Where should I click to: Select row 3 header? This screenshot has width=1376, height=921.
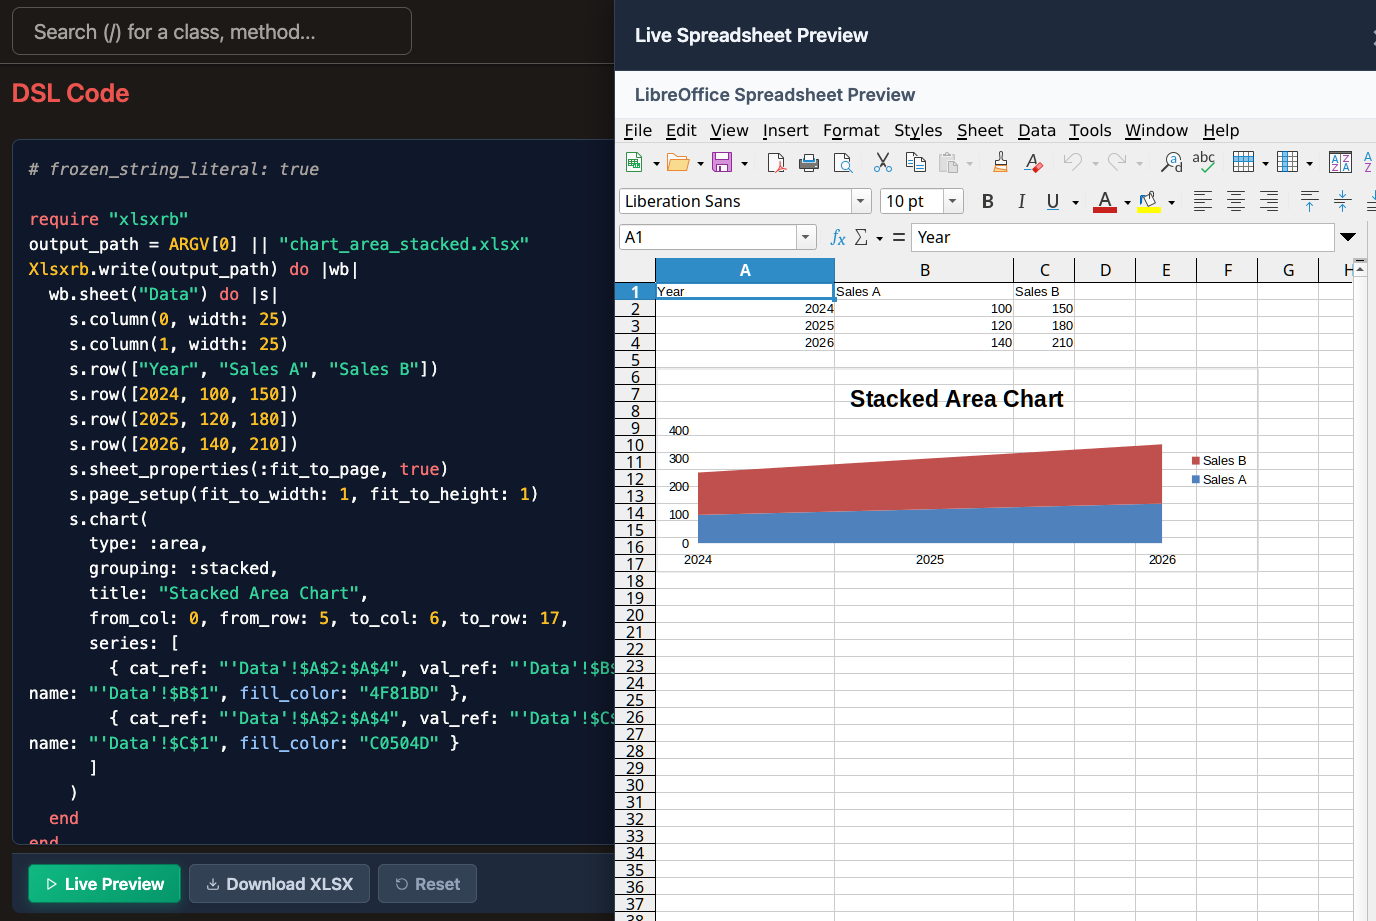click(x=635, y=326)
